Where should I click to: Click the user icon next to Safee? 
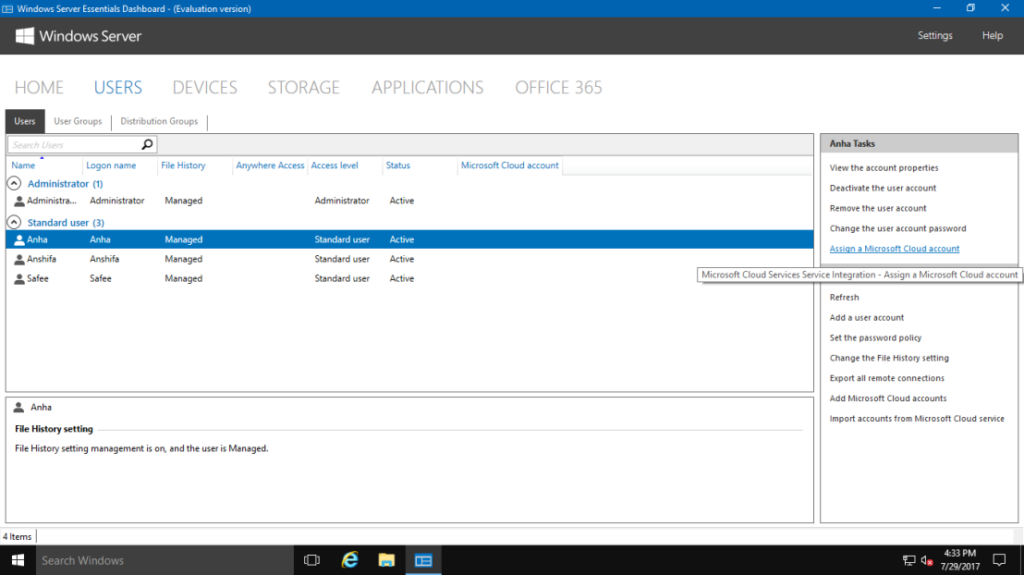pyautogui.click(x=19, y=279)
